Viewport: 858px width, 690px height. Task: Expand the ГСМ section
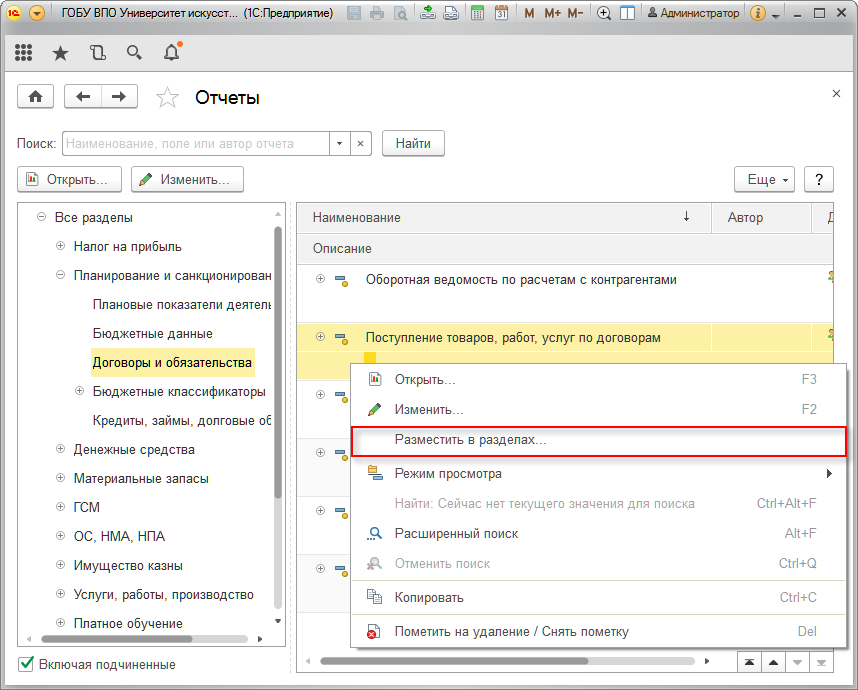click(x=61, y=507)
